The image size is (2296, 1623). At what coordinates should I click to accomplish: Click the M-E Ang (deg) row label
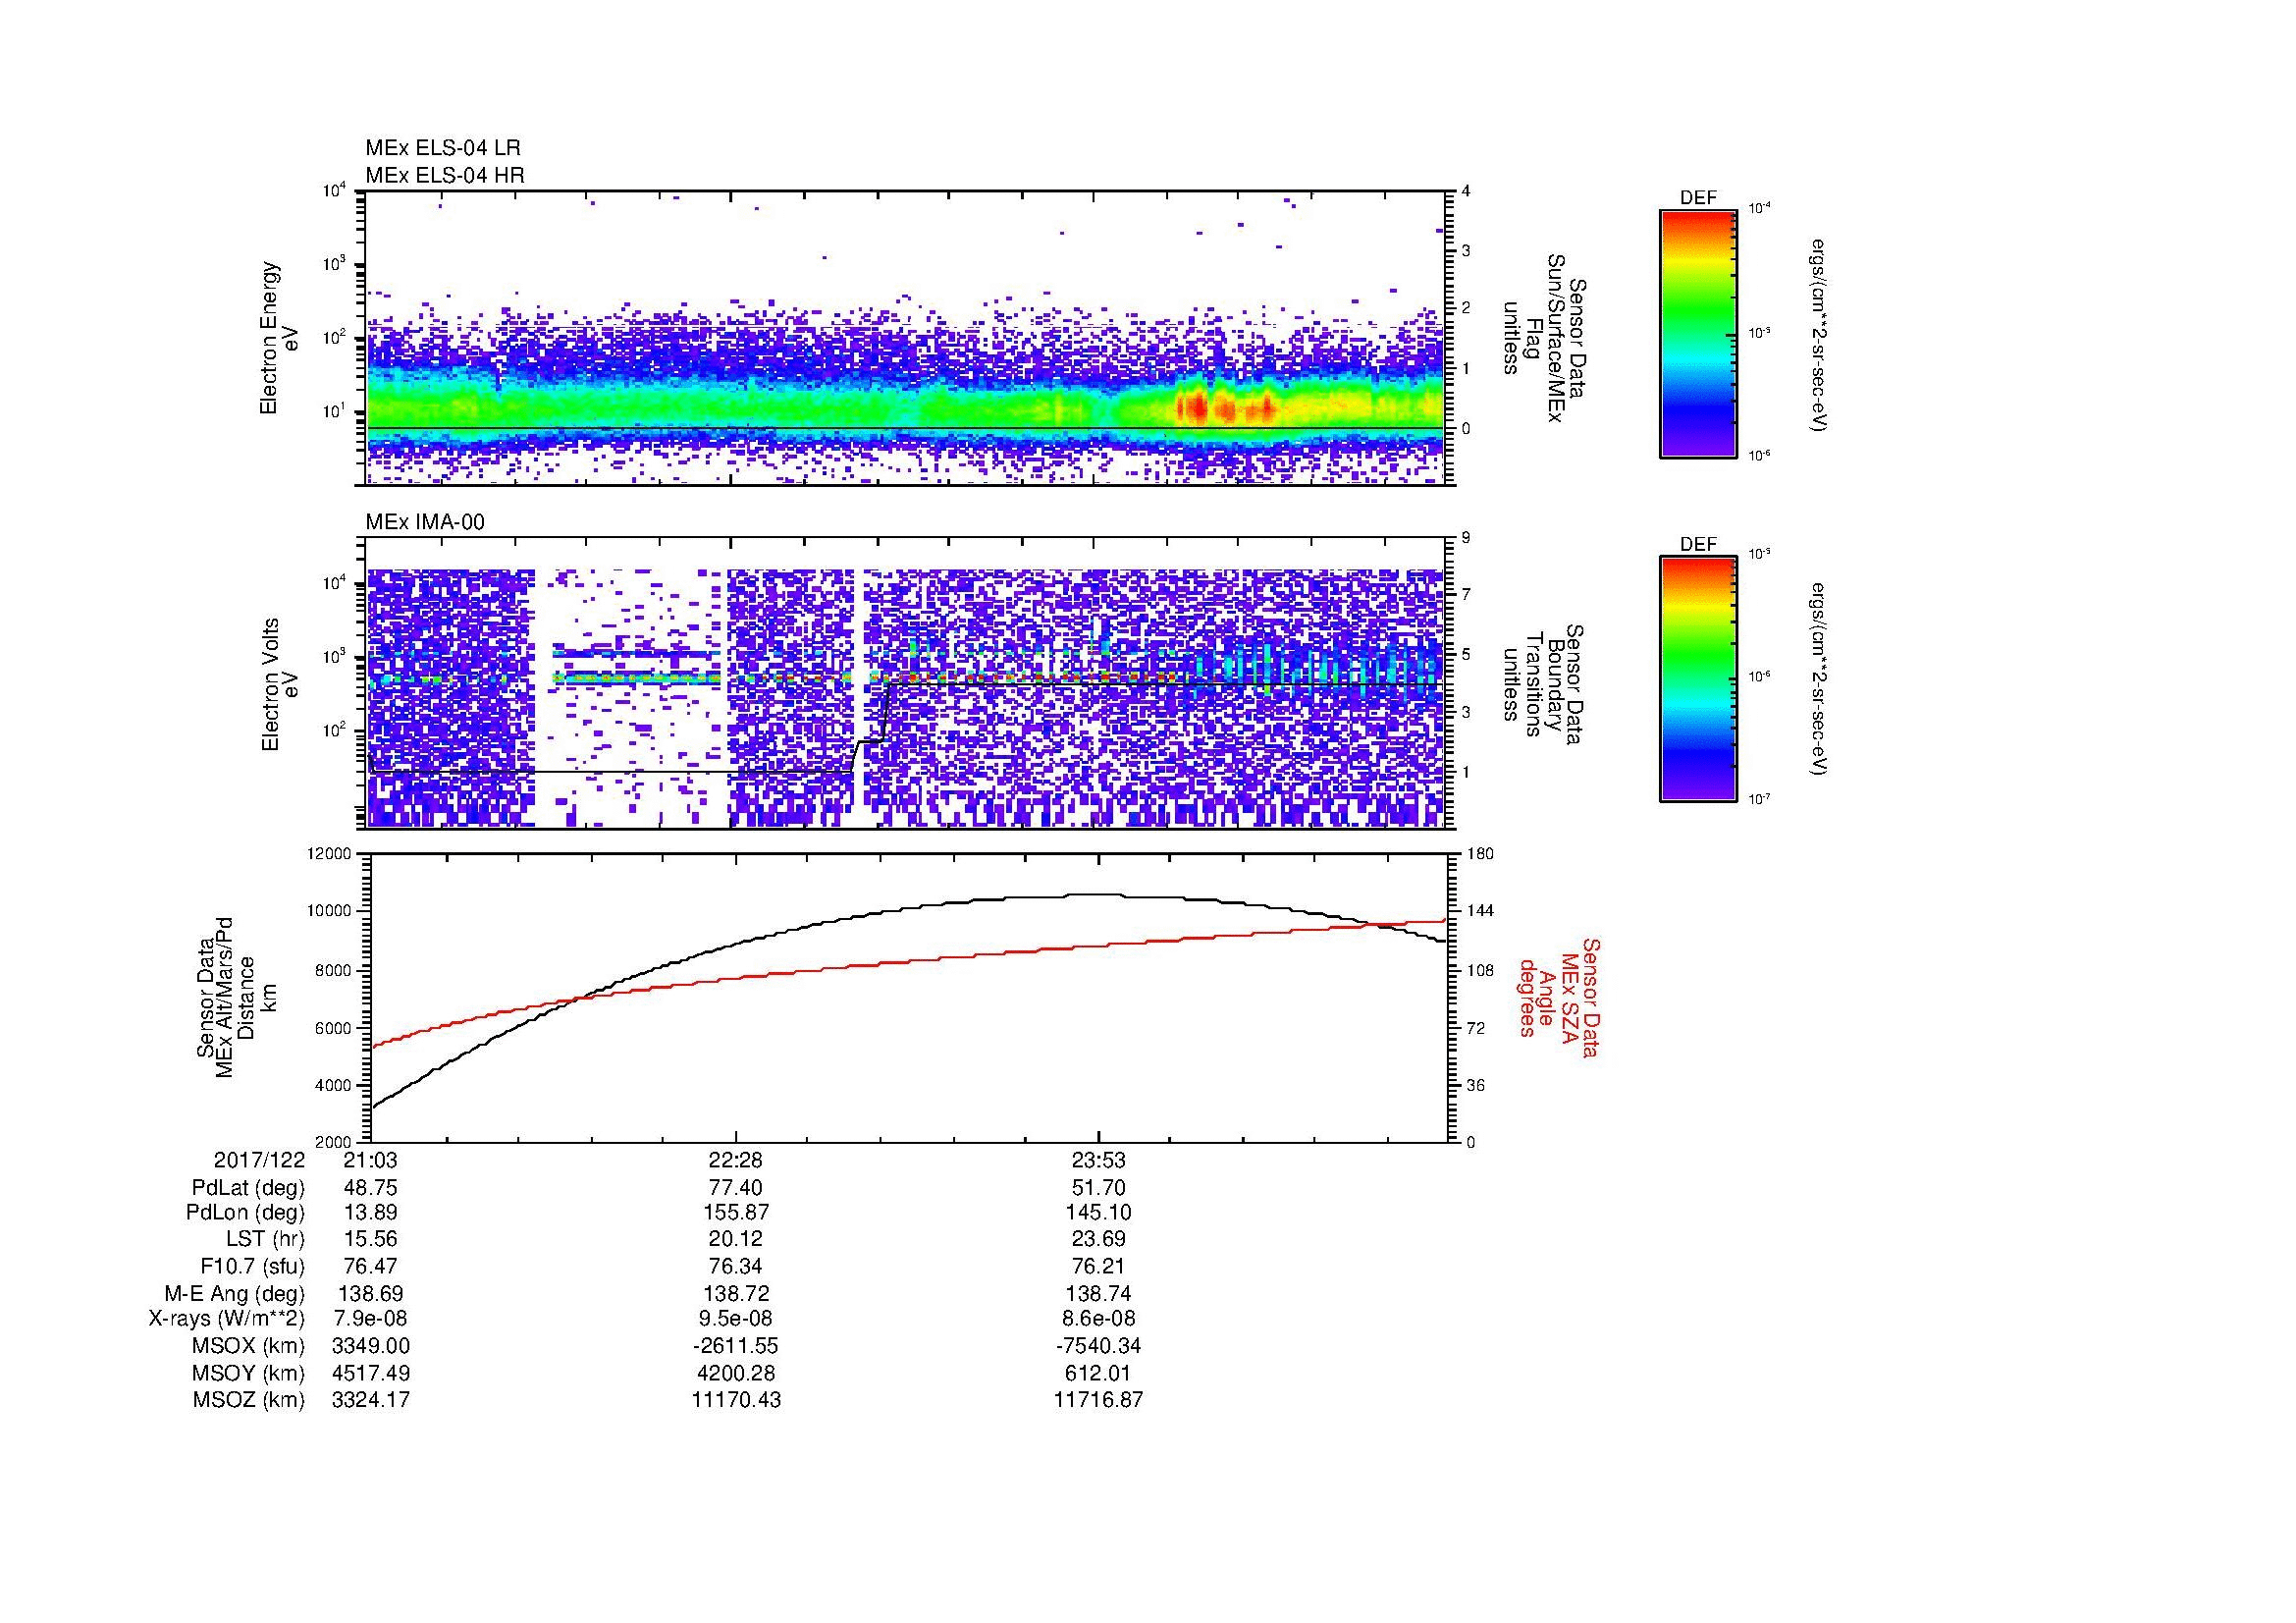tap(235, 1293)
